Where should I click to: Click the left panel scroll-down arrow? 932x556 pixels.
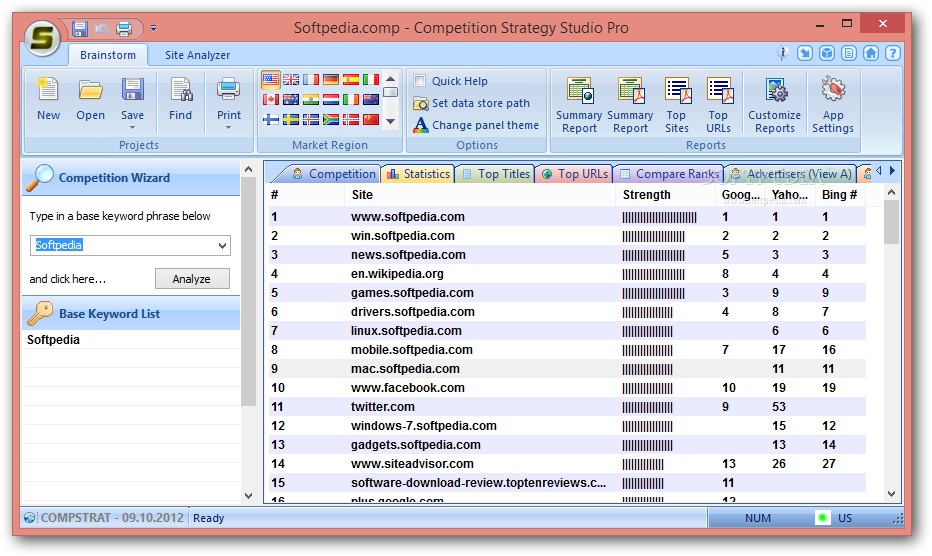[x=248, y=495]
